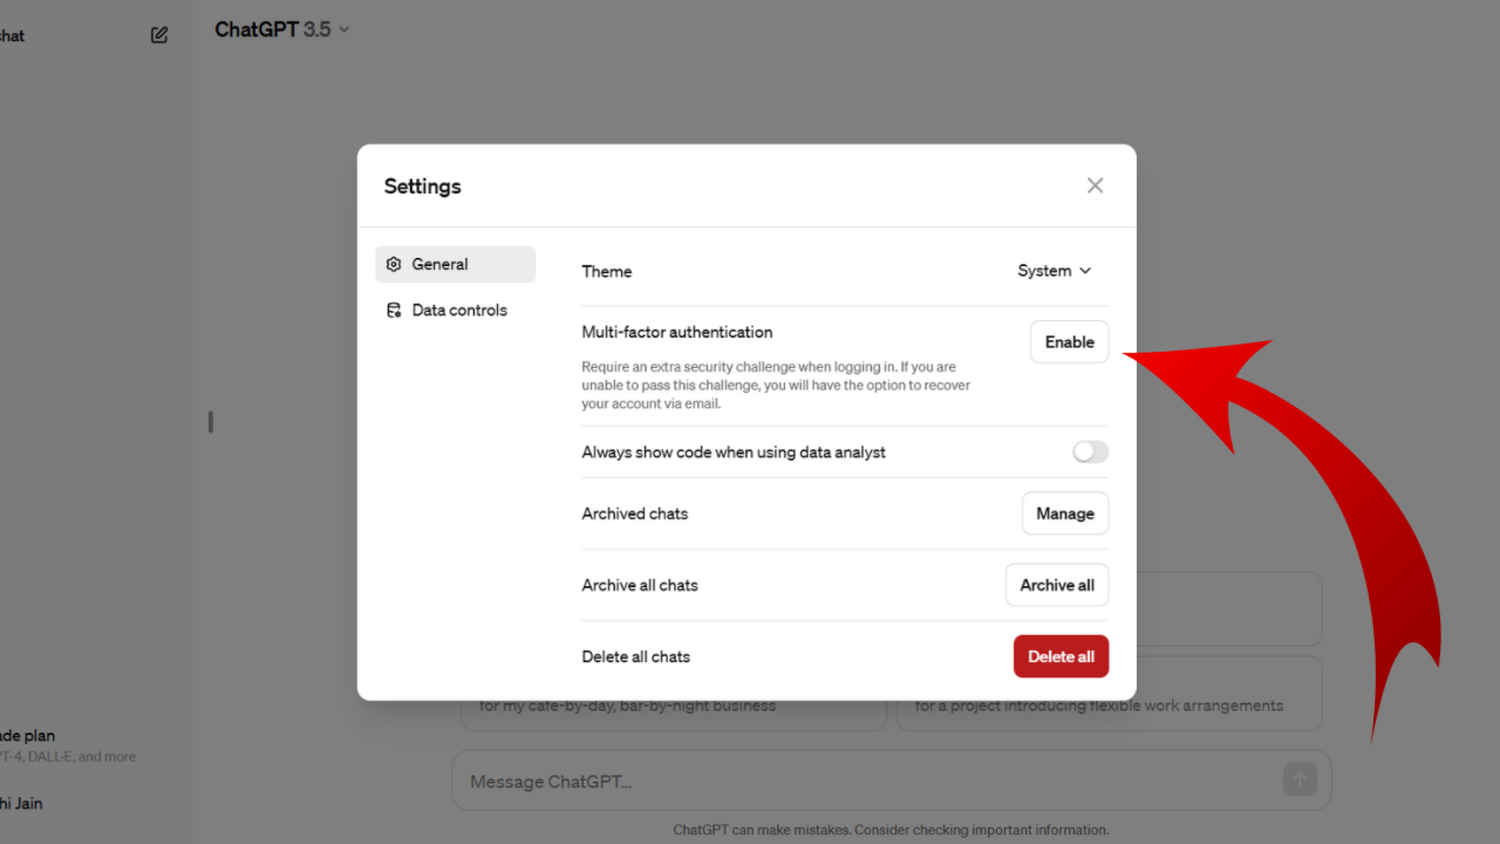
Task: Click the Data controls database icon
Action: (394, 310)
